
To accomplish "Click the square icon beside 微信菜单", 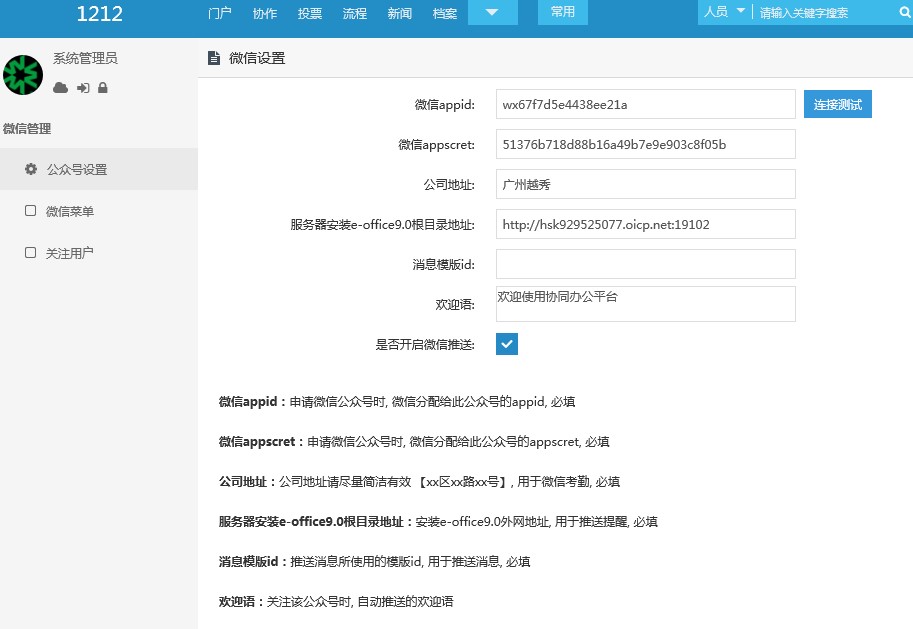I will click(x=31, y=211).
